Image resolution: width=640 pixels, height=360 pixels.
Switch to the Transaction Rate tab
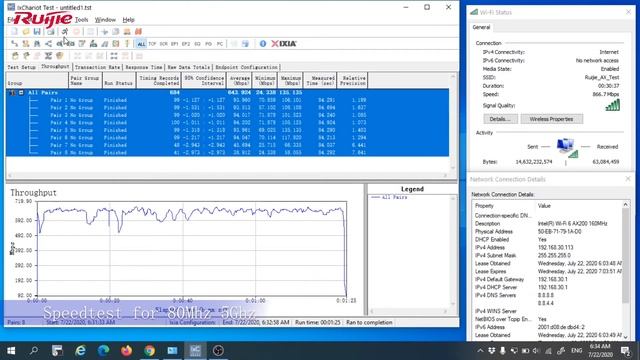[x=97, y=67]
